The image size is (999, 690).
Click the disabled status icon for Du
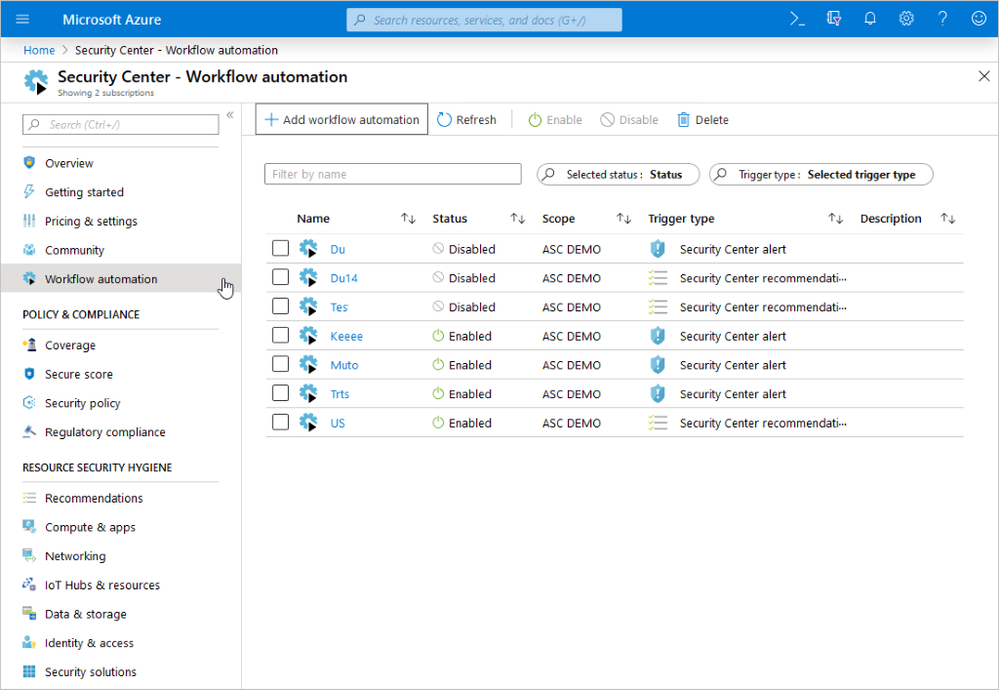438,248
